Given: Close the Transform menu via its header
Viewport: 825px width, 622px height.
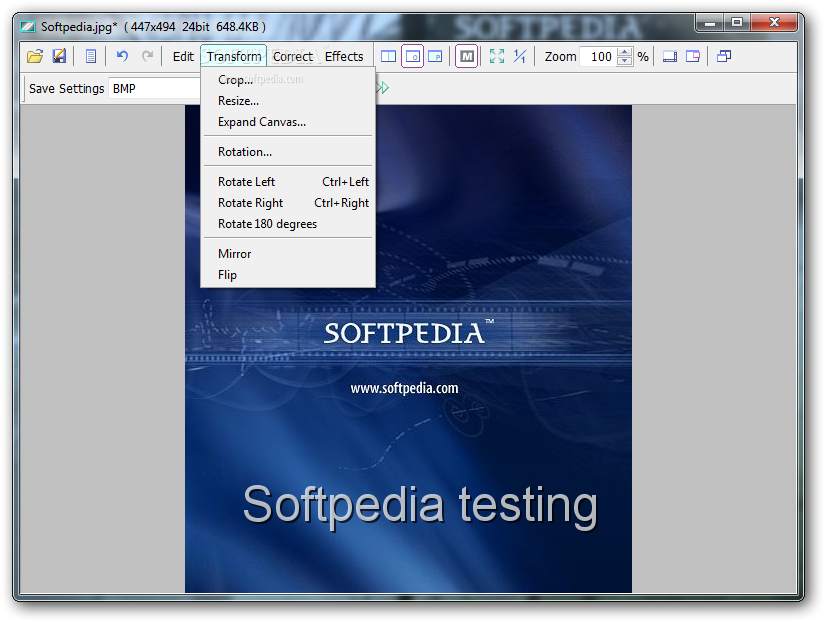Looking at the screenshot, I should click(234, 56).
